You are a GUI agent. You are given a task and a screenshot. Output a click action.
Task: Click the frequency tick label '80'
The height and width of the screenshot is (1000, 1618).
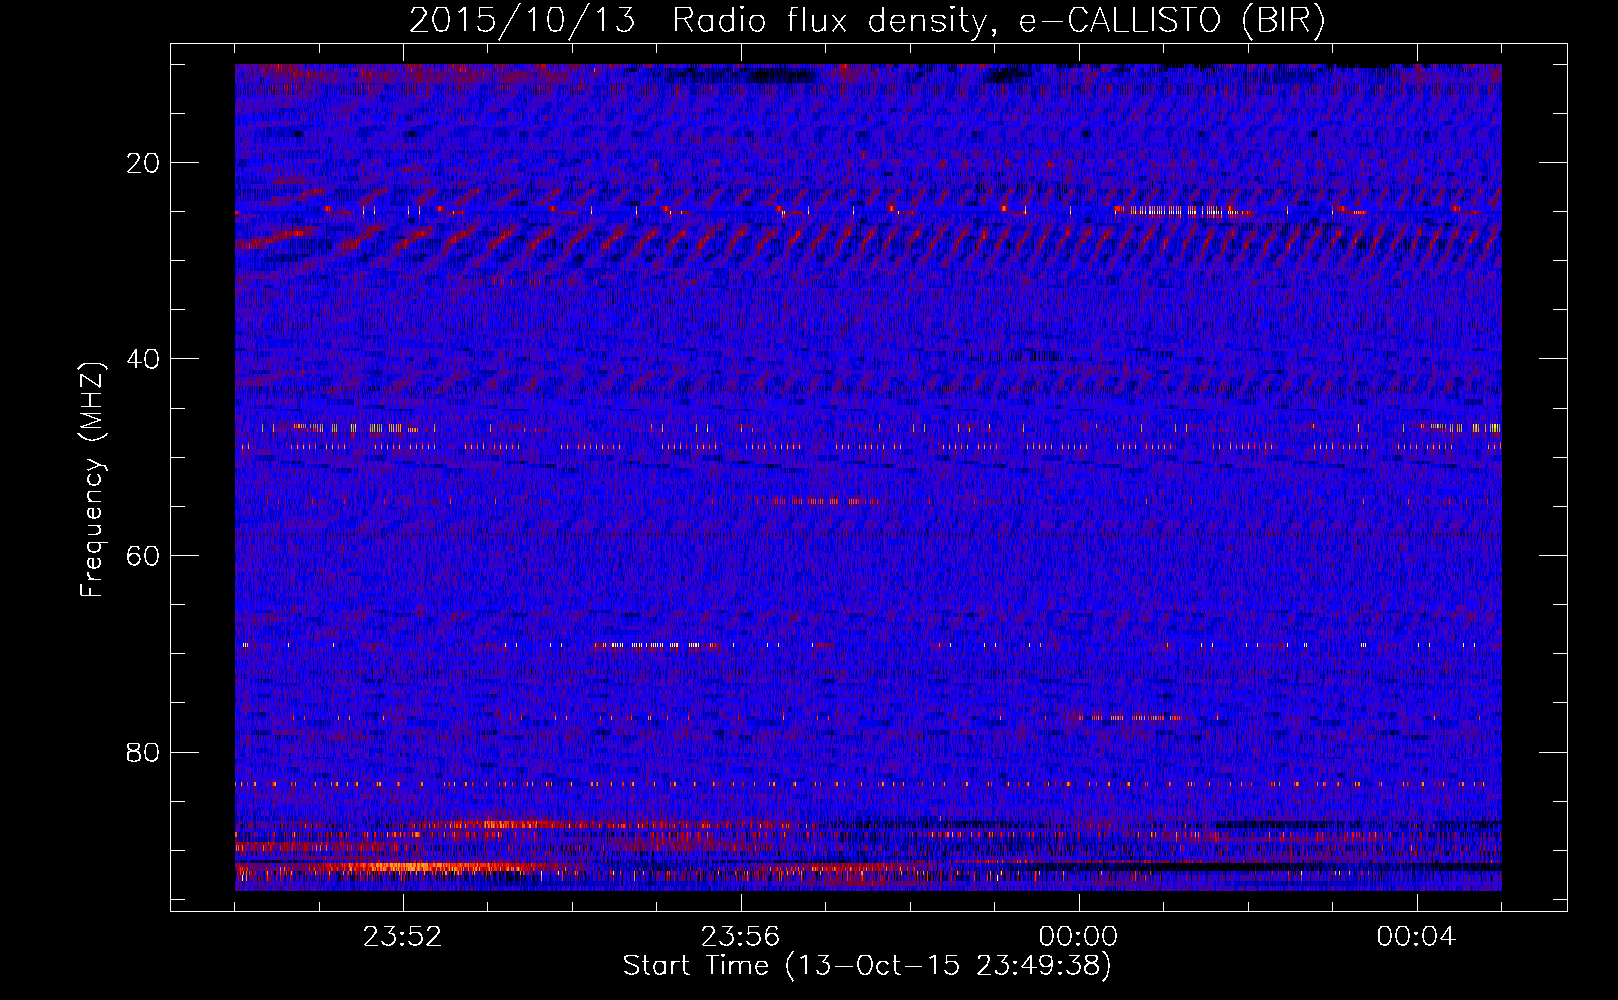pos(145,752)
